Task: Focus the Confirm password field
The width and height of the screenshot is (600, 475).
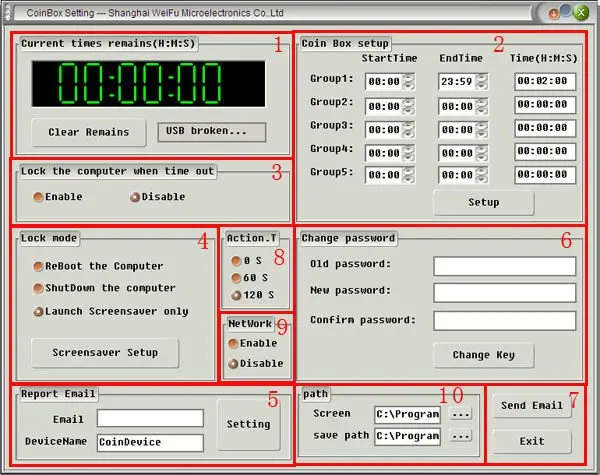Action: pyautogui.click(x=504, y=321)
